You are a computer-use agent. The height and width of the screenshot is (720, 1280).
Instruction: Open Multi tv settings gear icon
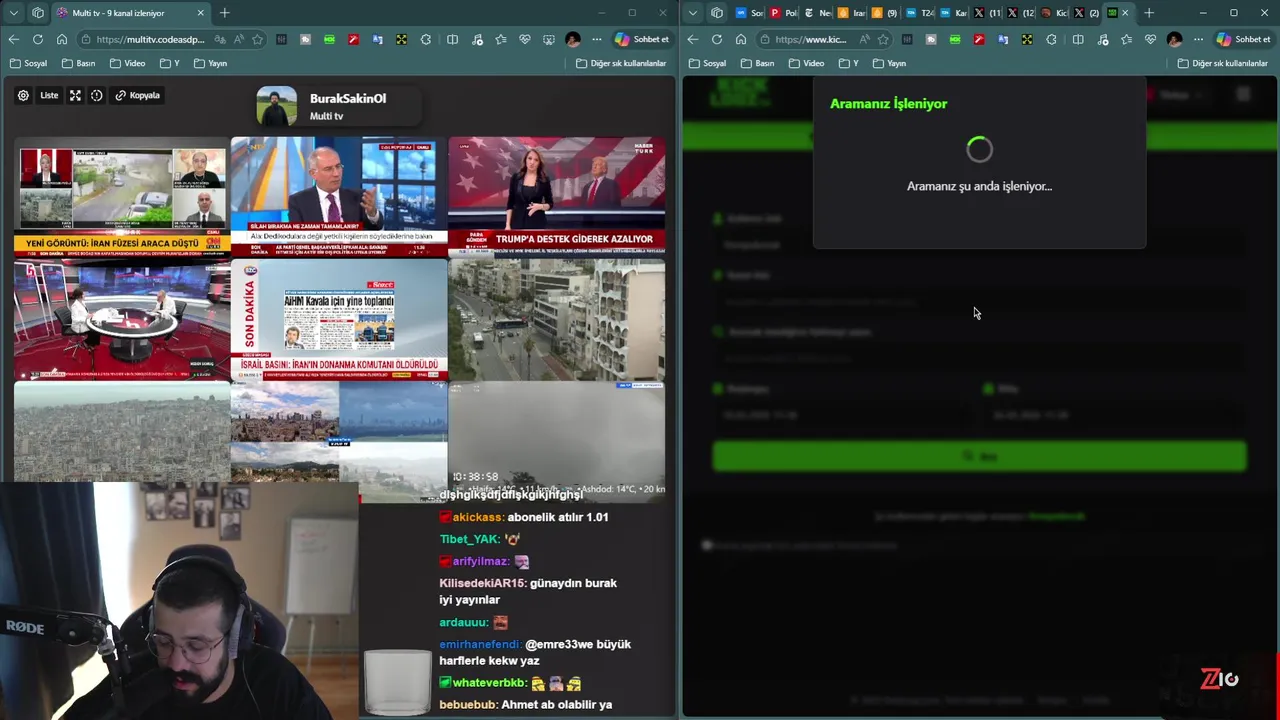(x=23, y=96)
